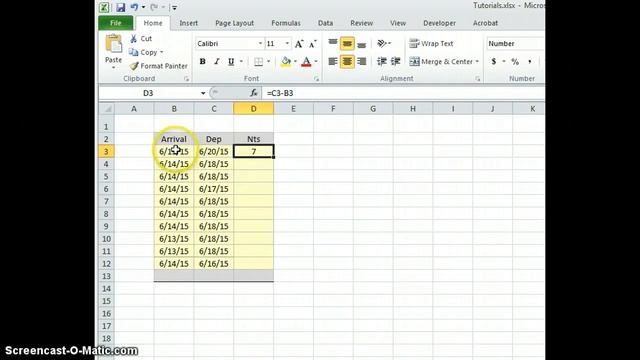Click cell C12 containing 6/16/15
This screenshot has width=640, height=360.
point(213,264)
